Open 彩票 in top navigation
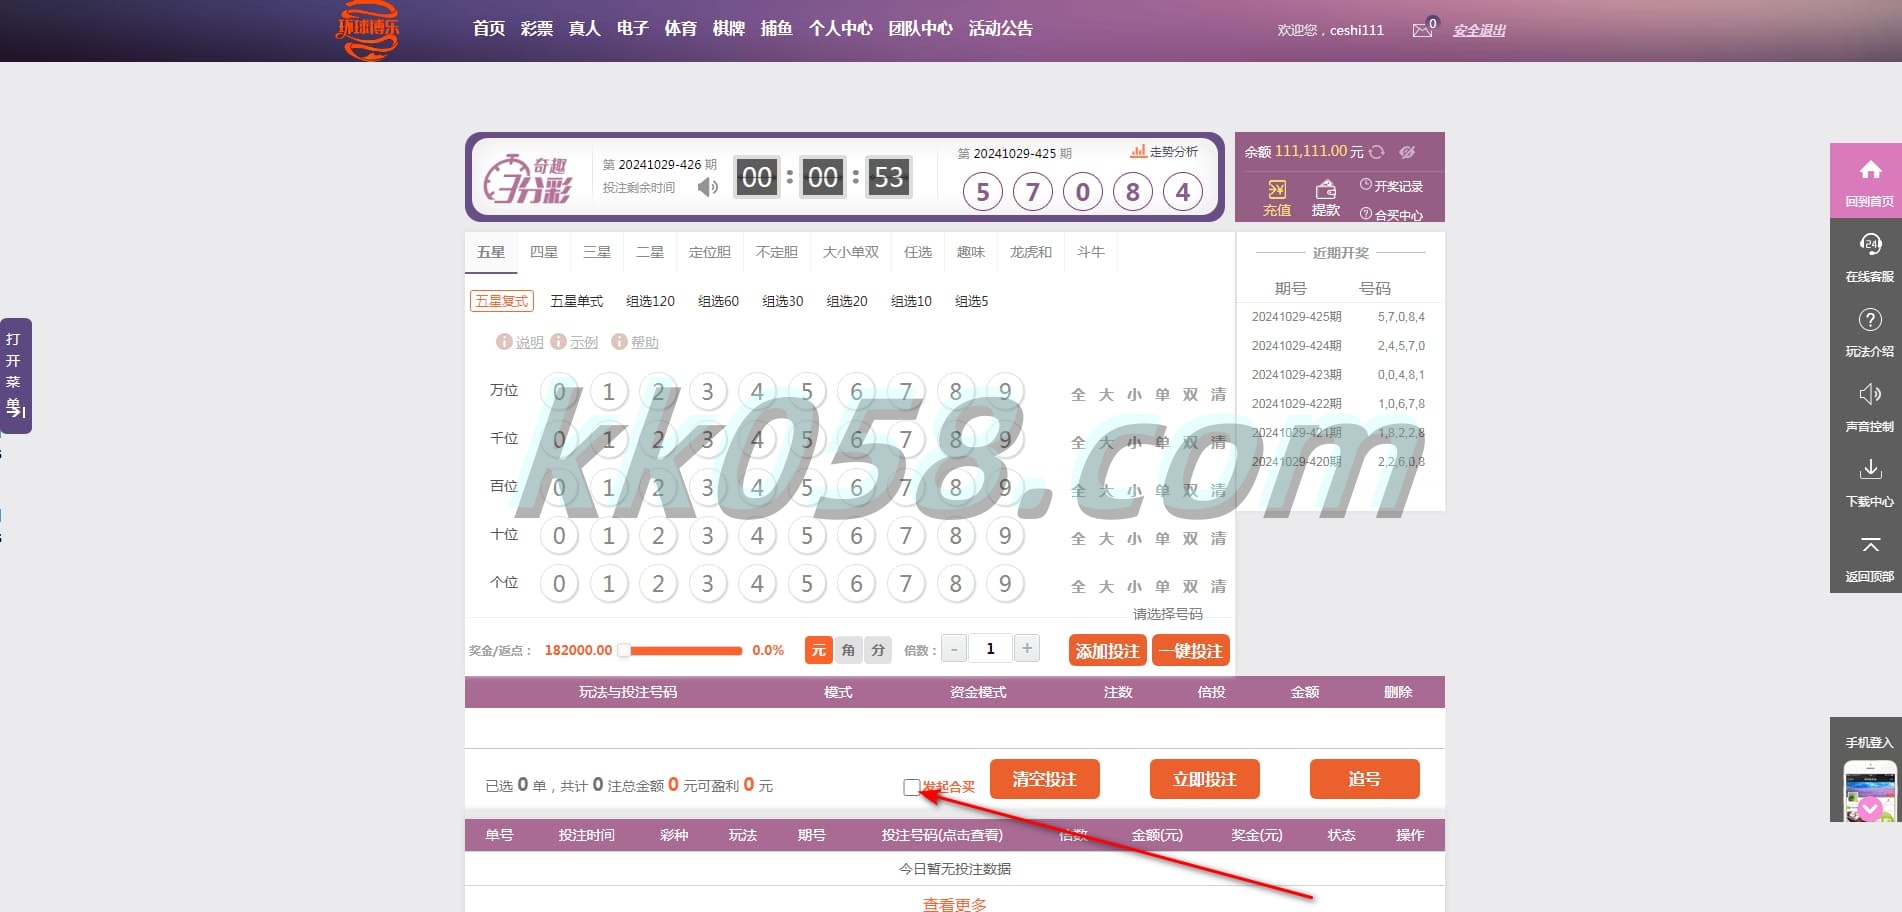The width and height of the screenshot is (1902, 912). pos(537,29)
